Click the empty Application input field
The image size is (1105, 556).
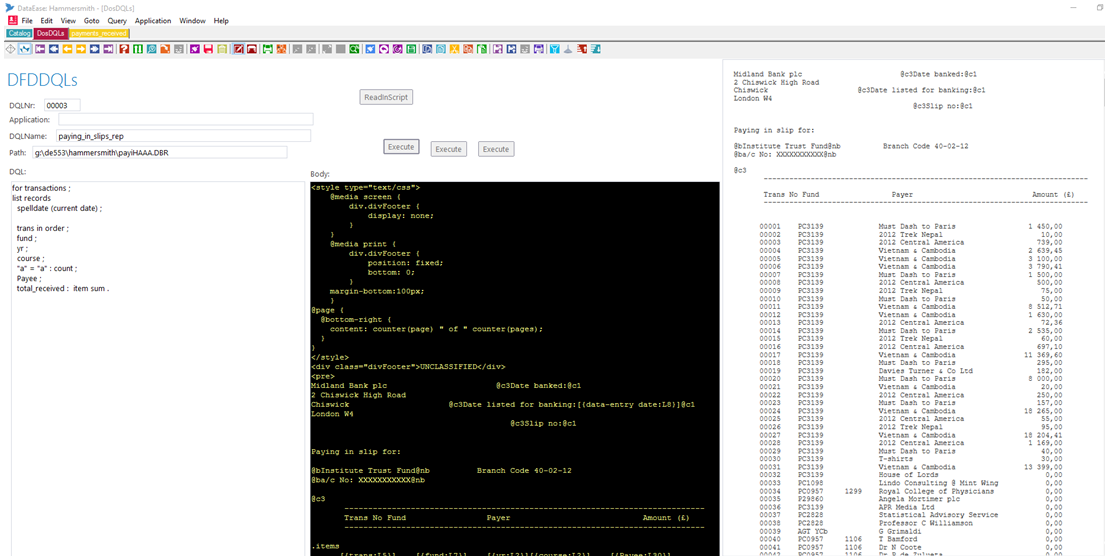(185, 120)
